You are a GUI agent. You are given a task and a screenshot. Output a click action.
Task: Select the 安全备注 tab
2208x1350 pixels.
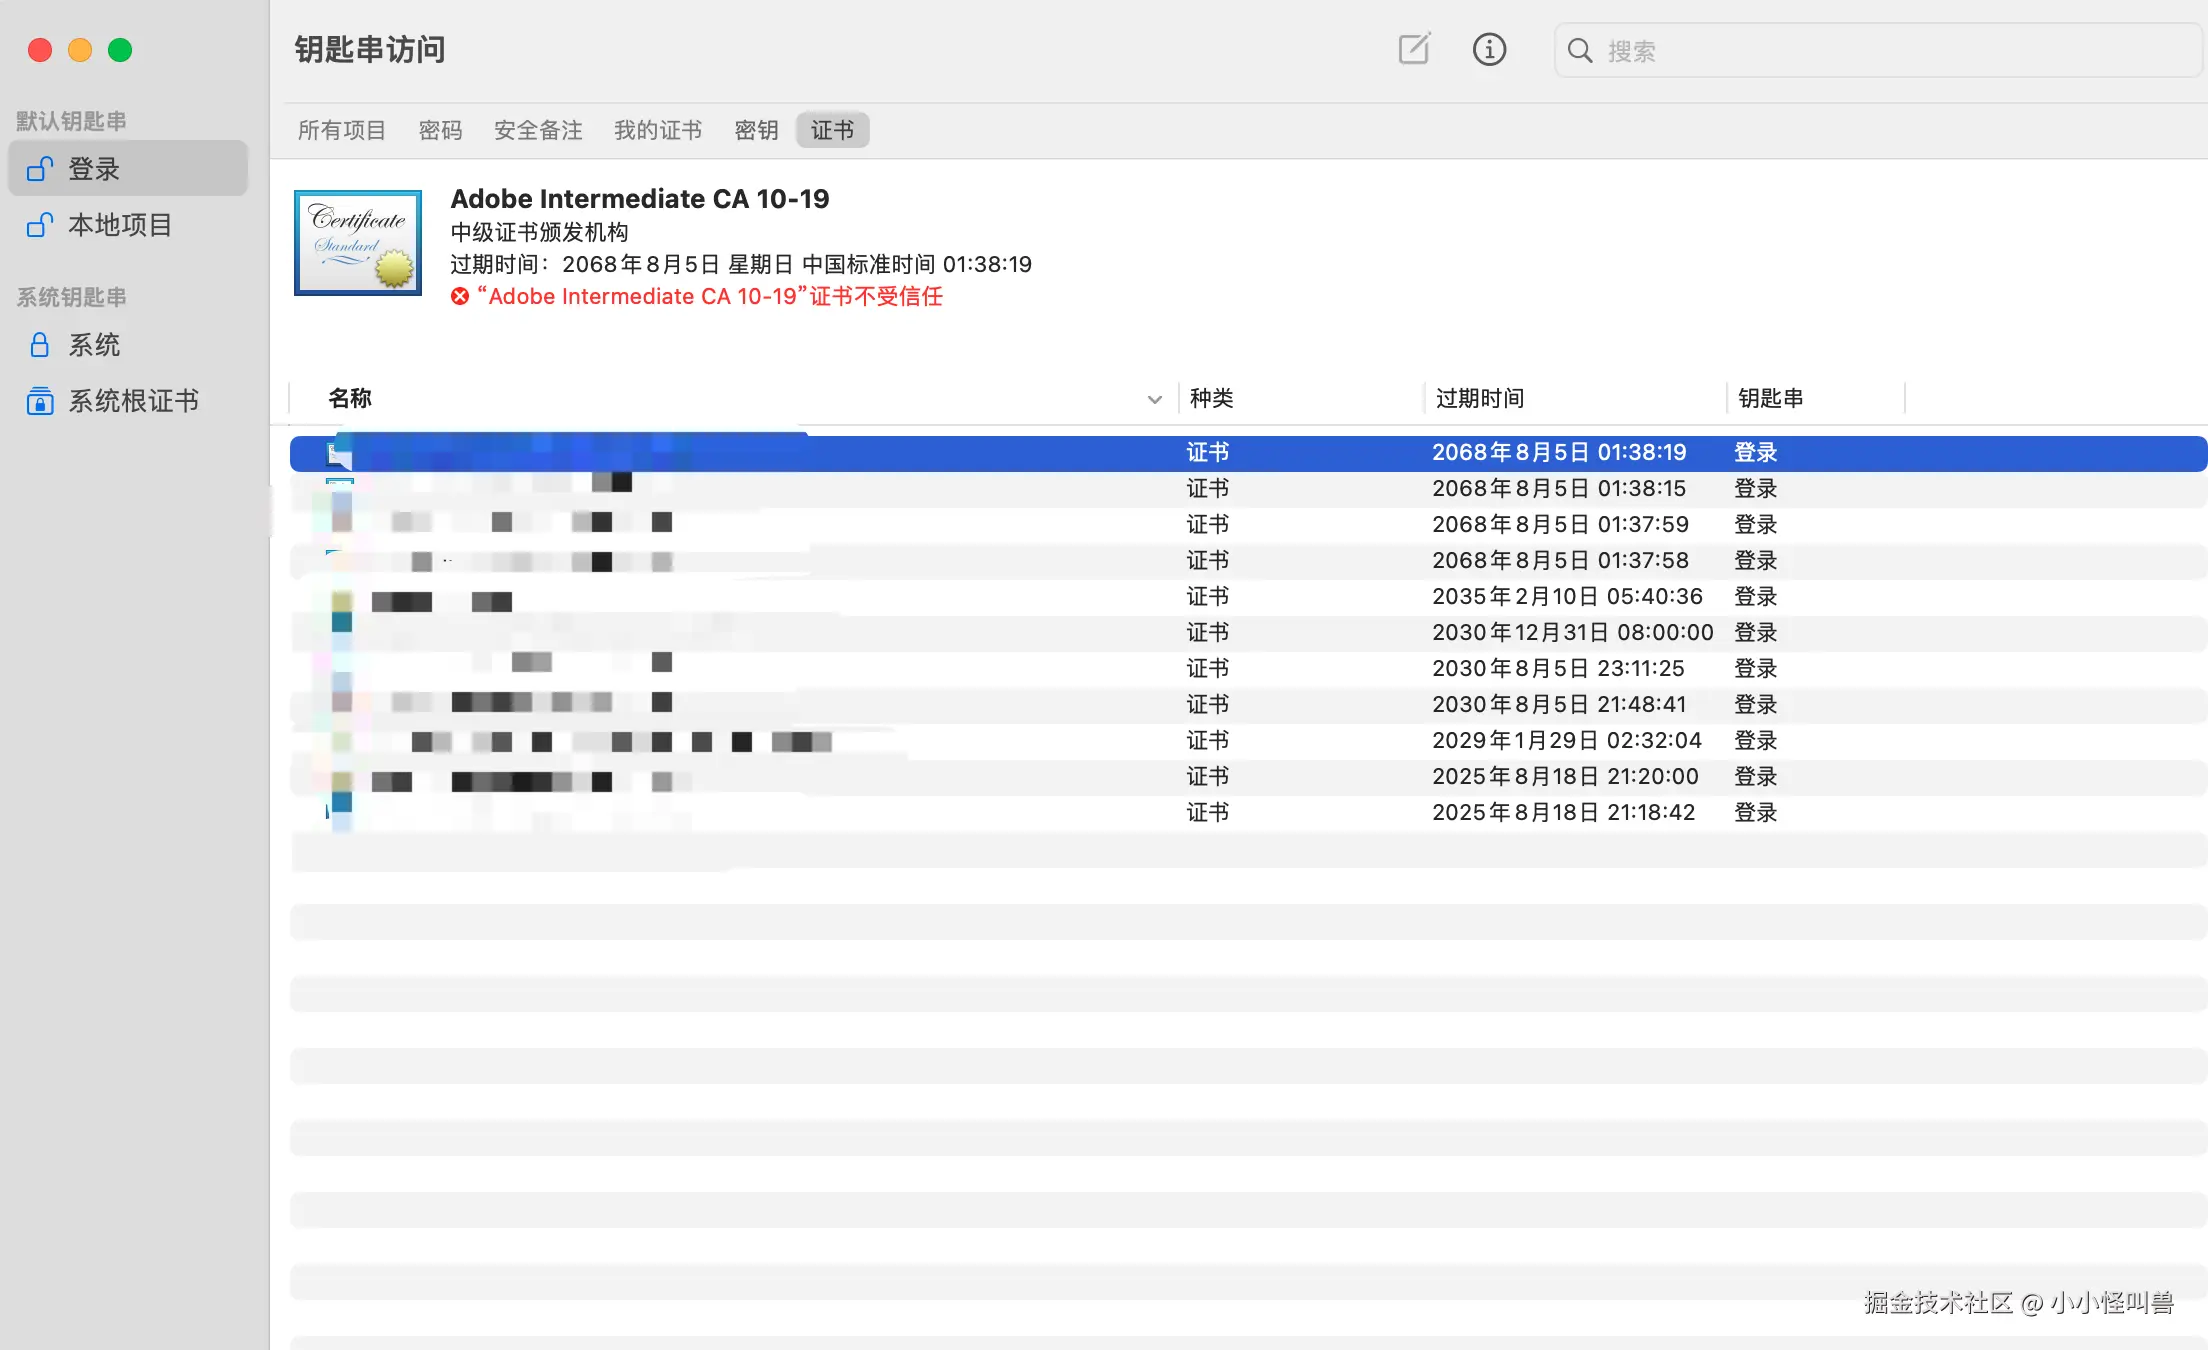click(x=537, y=130)
